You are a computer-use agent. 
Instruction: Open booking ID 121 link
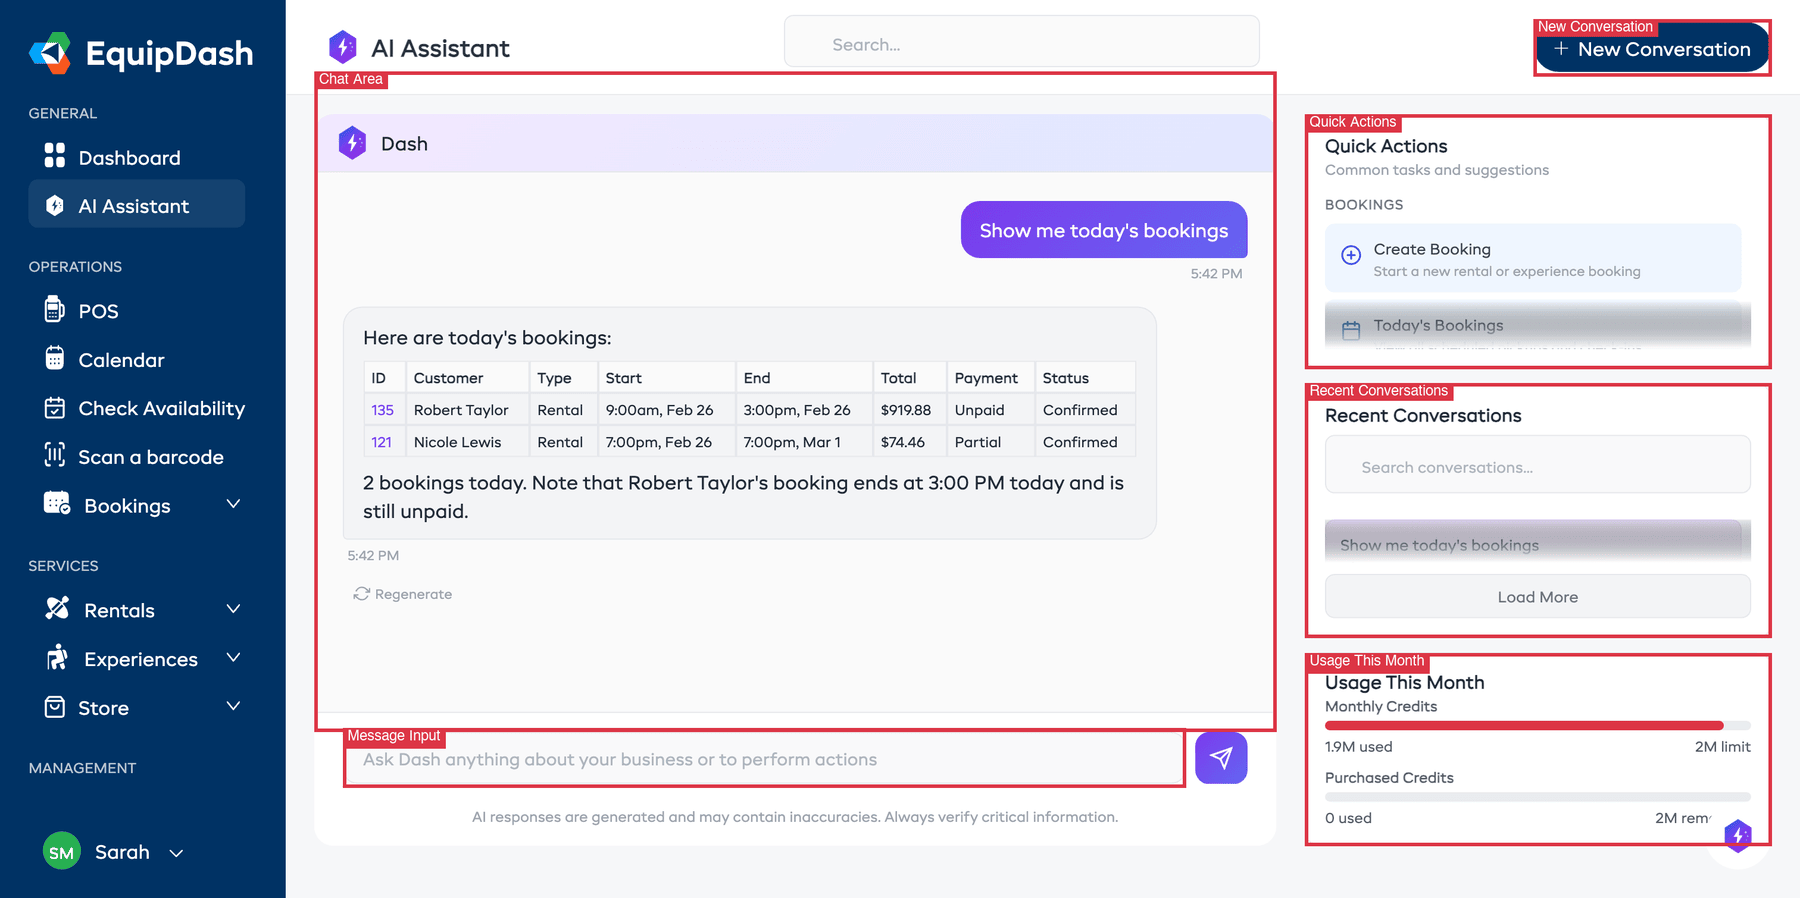point(381,442)
